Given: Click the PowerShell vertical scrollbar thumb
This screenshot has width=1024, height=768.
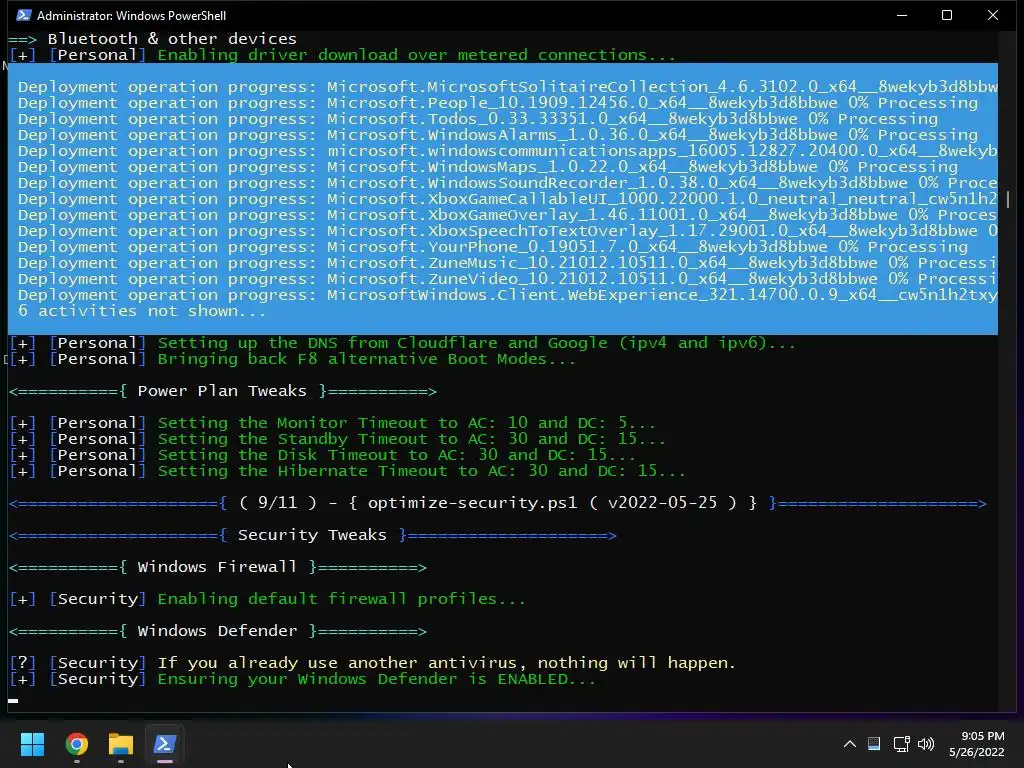Looking at the screenshot, I should (1008, 200).
